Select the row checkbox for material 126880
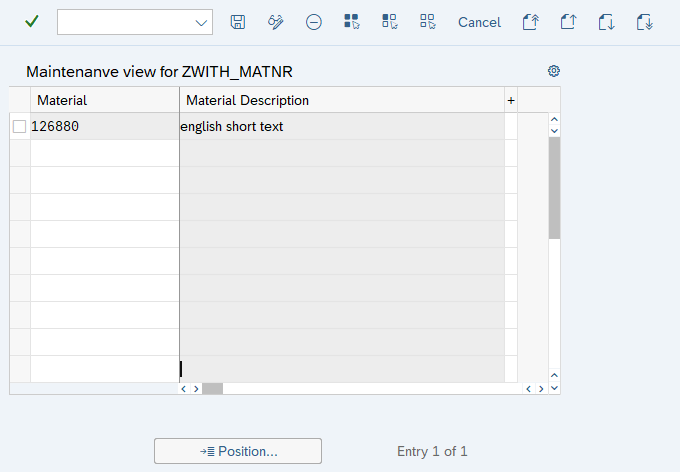The height and width of the screenshot is (472, 680). click(x=19, y=127)
